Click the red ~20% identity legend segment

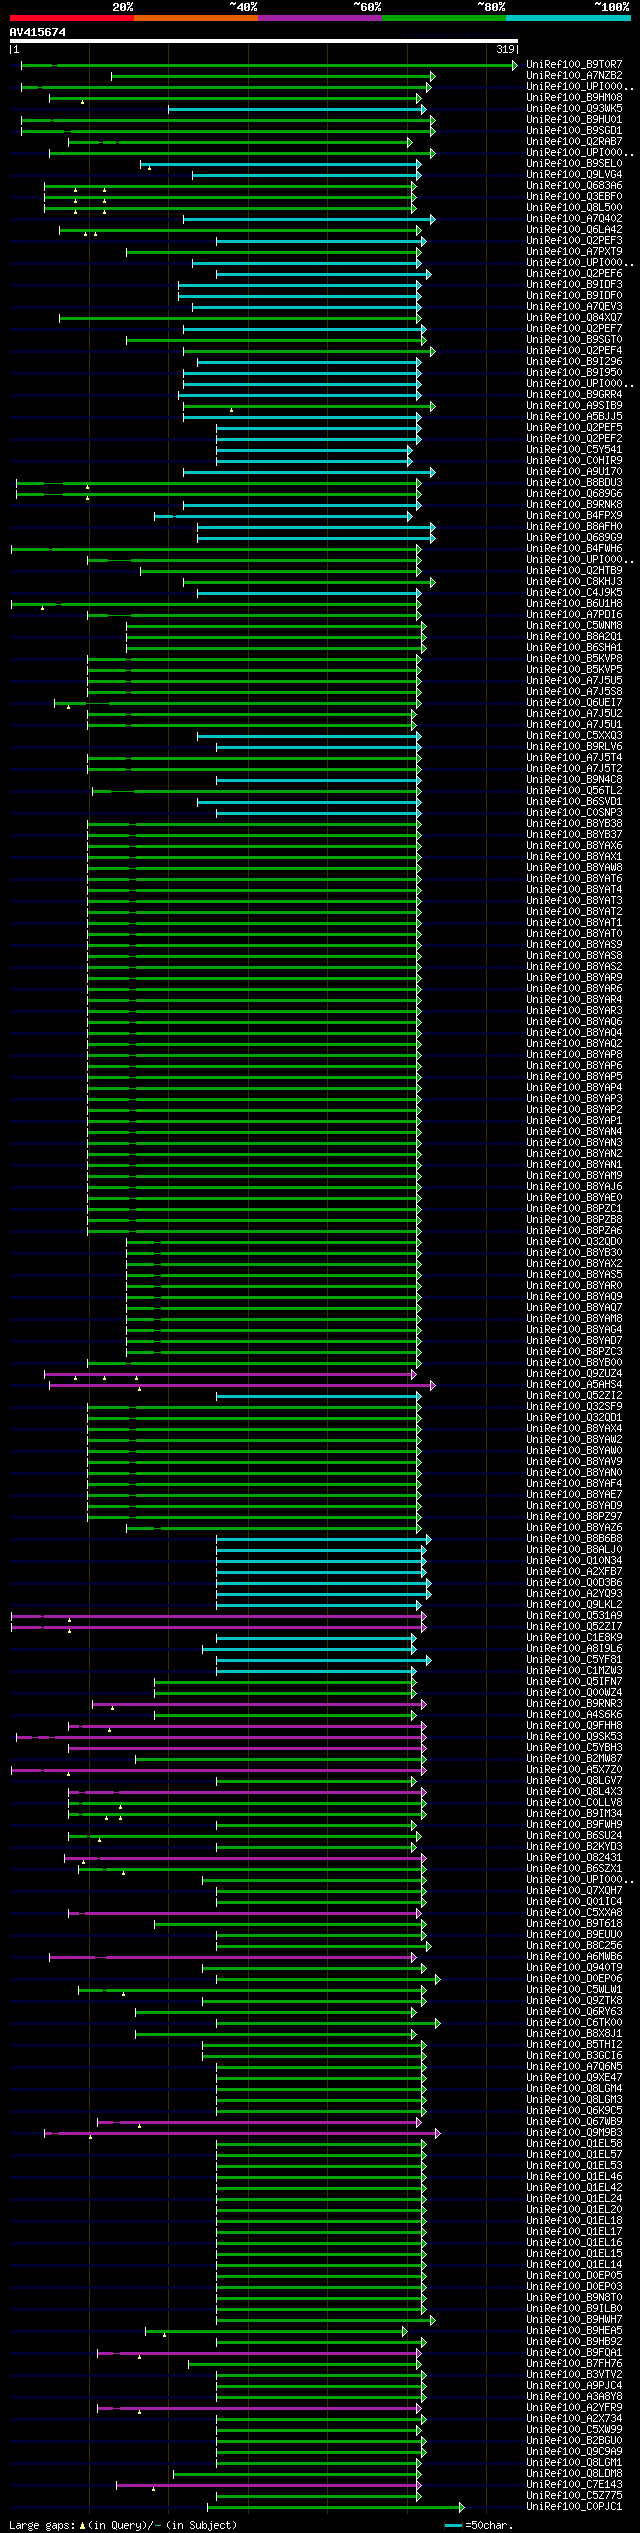pyautogui.click(x=71, y=18)
